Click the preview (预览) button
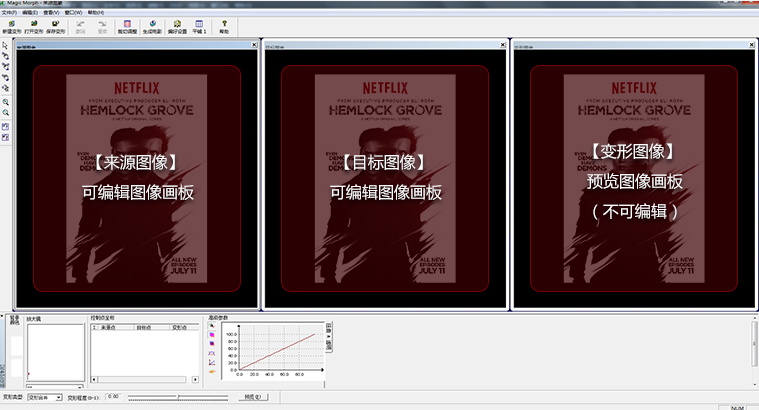Viewport: 759px width, 410px height. point(253,397)
